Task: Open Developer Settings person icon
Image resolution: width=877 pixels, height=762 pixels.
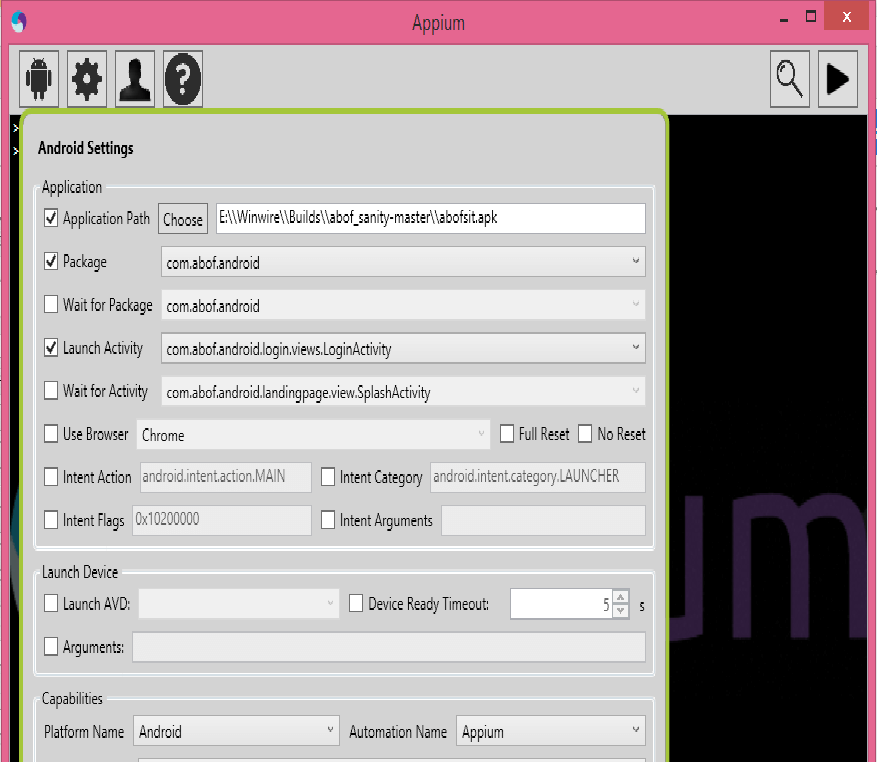Action: [135, 79]
